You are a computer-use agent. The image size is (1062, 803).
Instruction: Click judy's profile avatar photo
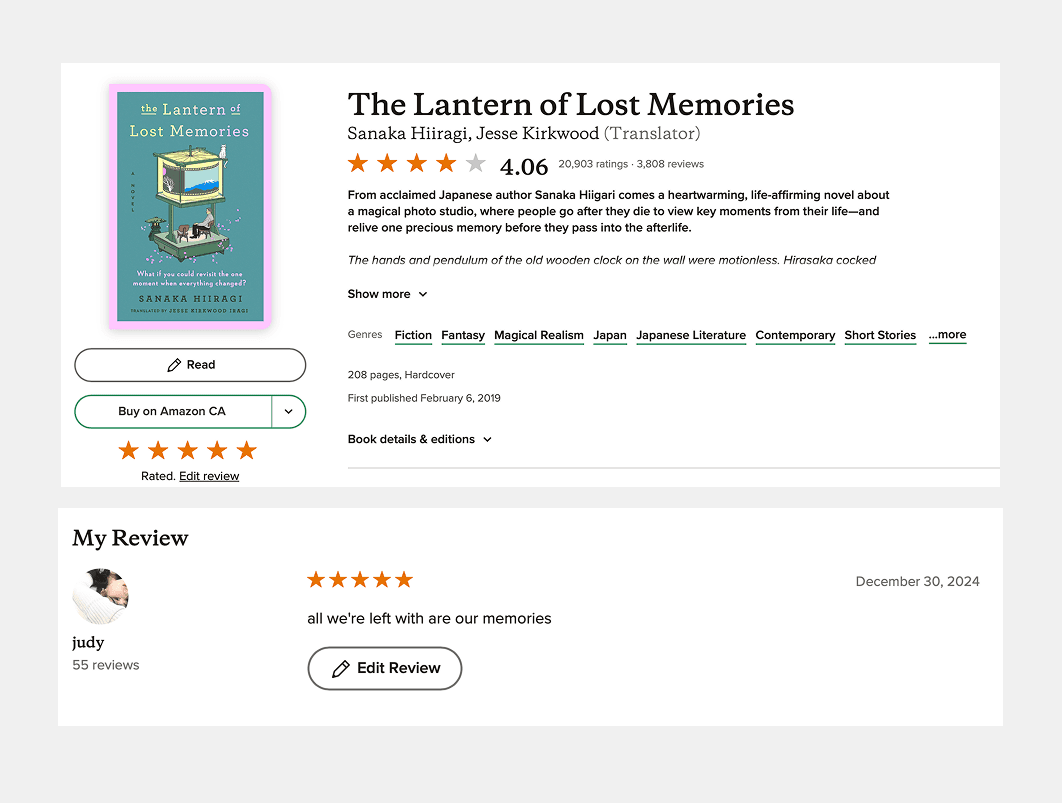[x=100, y=596]
